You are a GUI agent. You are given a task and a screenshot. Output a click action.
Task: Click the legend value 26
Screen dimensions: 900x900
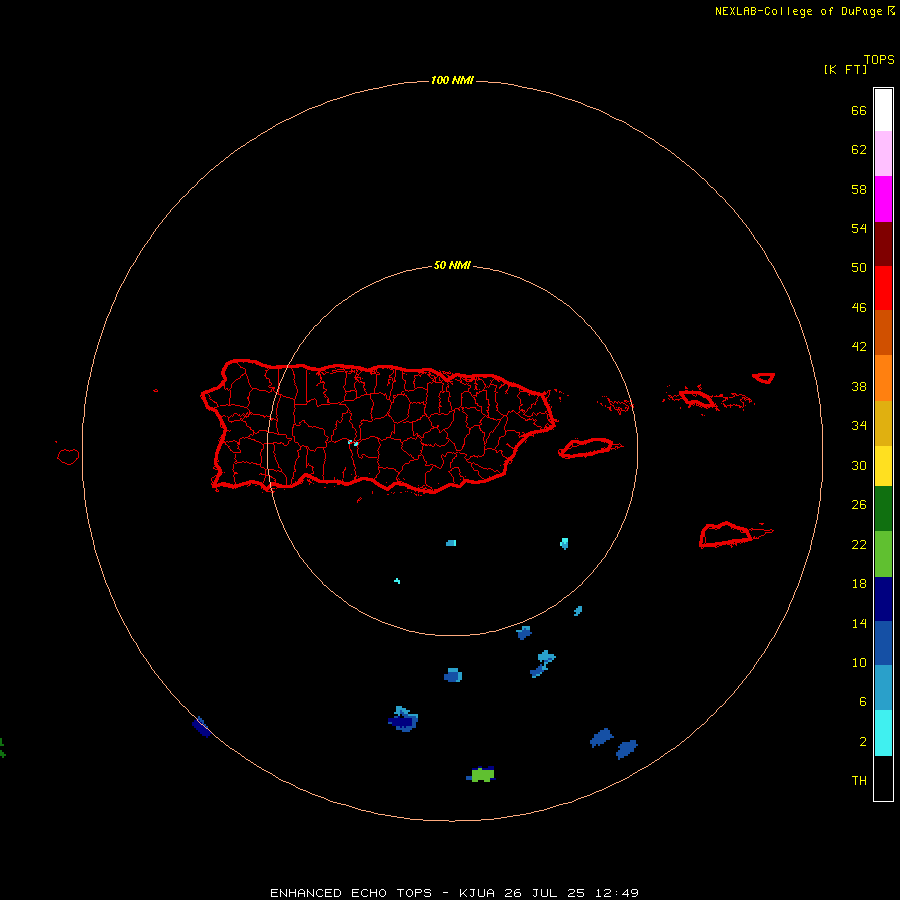pyautogui.click(x=859, y=505)
